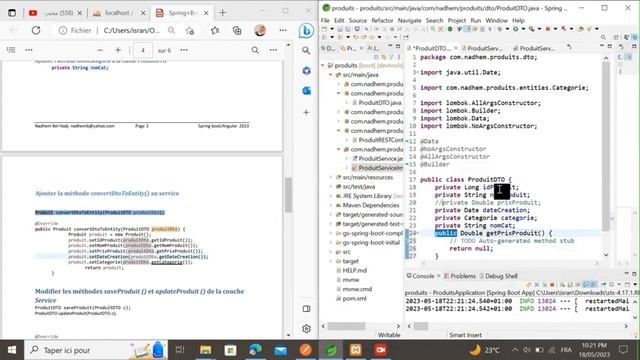Click the Eclipse toolbar search magnifier
The height and width of the screenshot is (360, 640).
coord(603,37)
